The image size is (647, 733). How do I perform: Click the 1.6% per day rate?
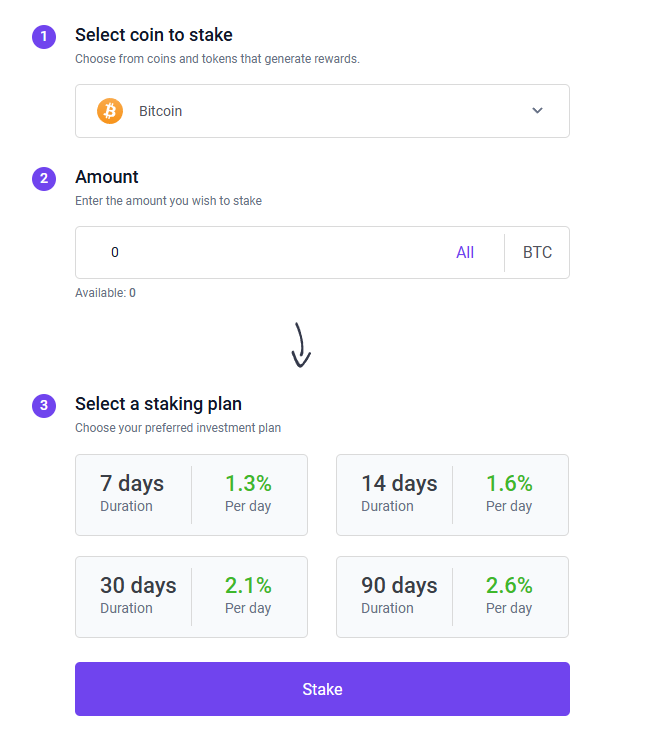(x=509, y=484)
